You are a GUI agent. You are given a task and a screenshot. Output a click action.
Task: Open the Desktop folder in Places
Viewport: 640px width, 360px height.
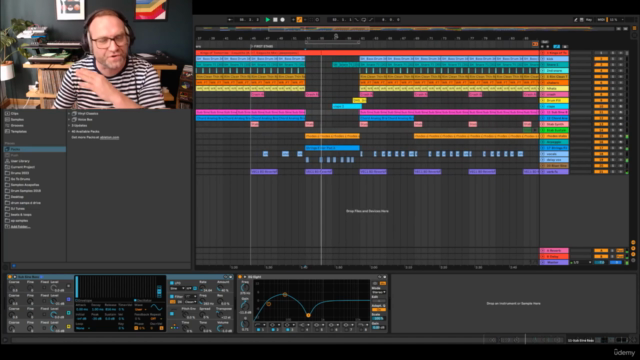[17, 197]
